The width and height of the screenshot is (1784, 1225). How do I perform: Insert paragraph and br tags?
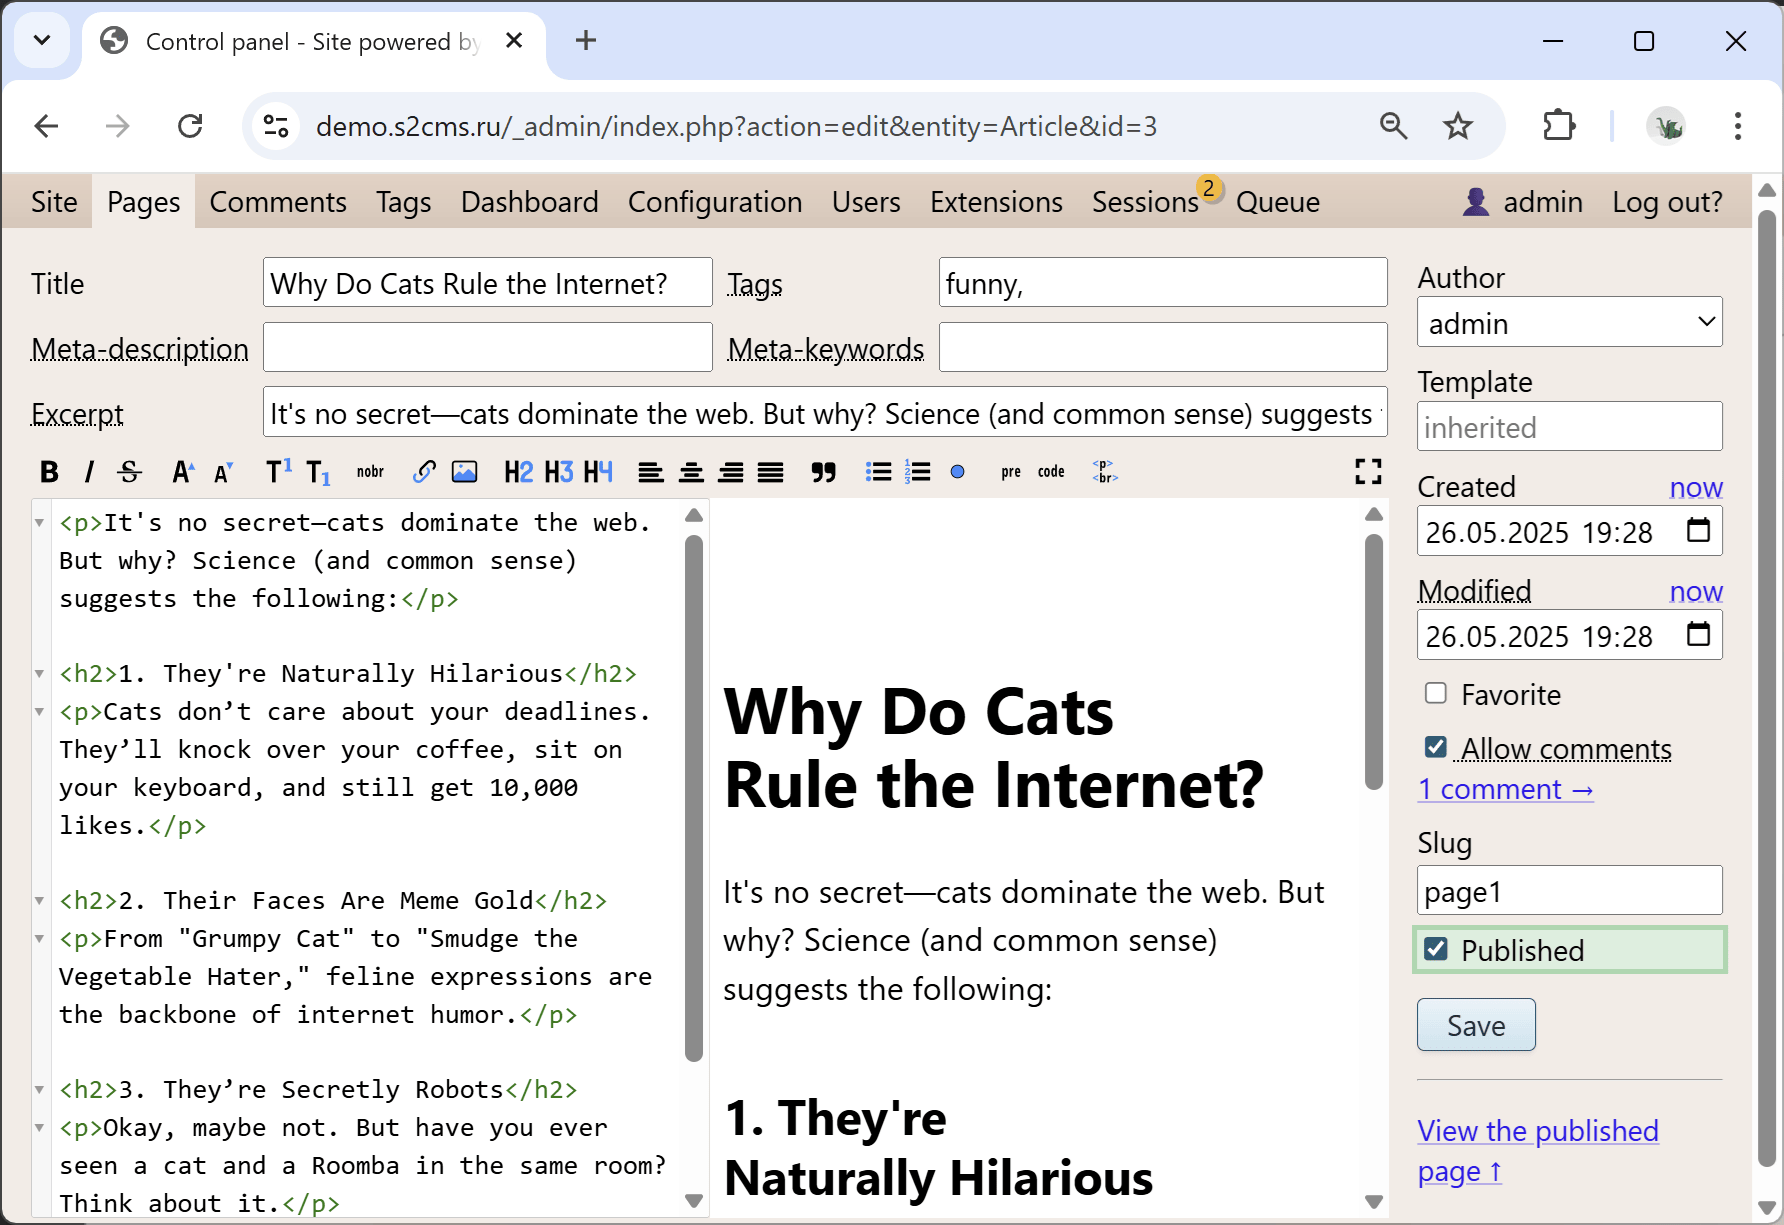[x=1104, y=472]
